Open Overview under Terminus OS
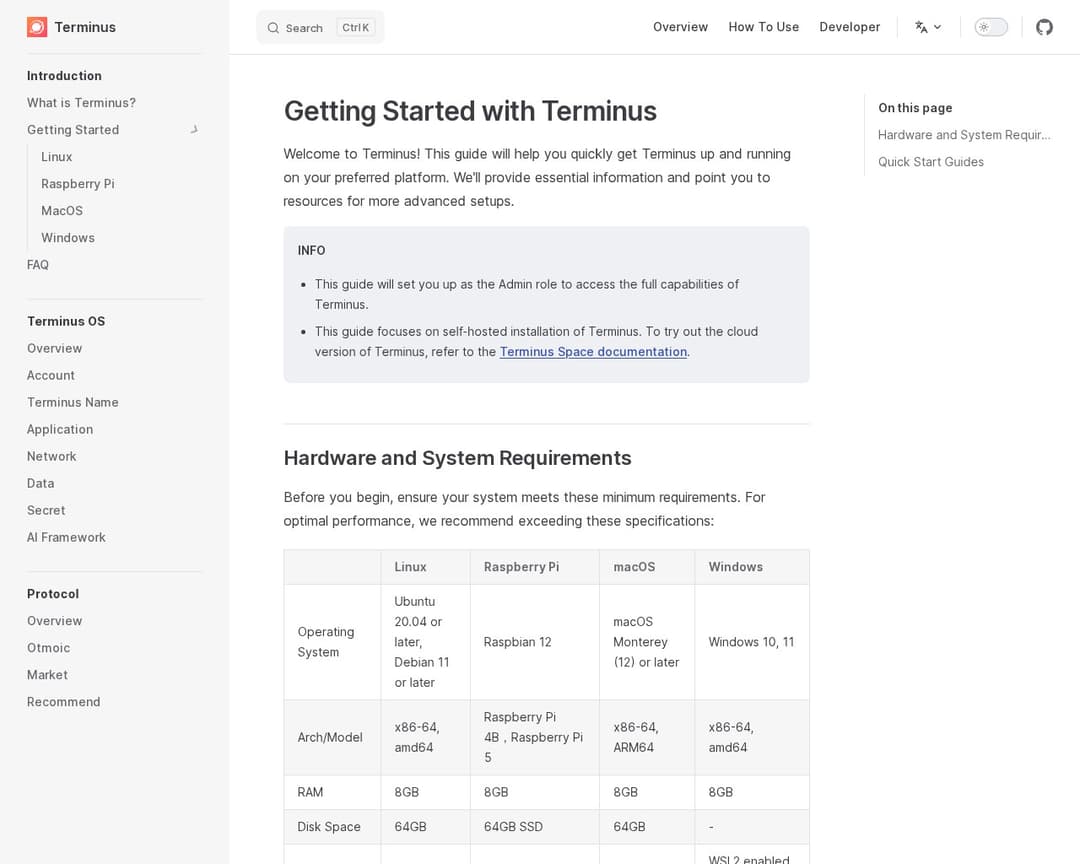 [54, 349]
